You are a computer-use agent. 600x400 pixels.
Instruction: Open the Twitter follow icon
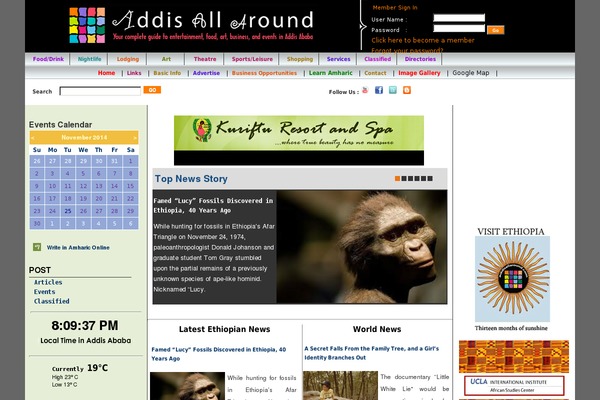[393, 90]
